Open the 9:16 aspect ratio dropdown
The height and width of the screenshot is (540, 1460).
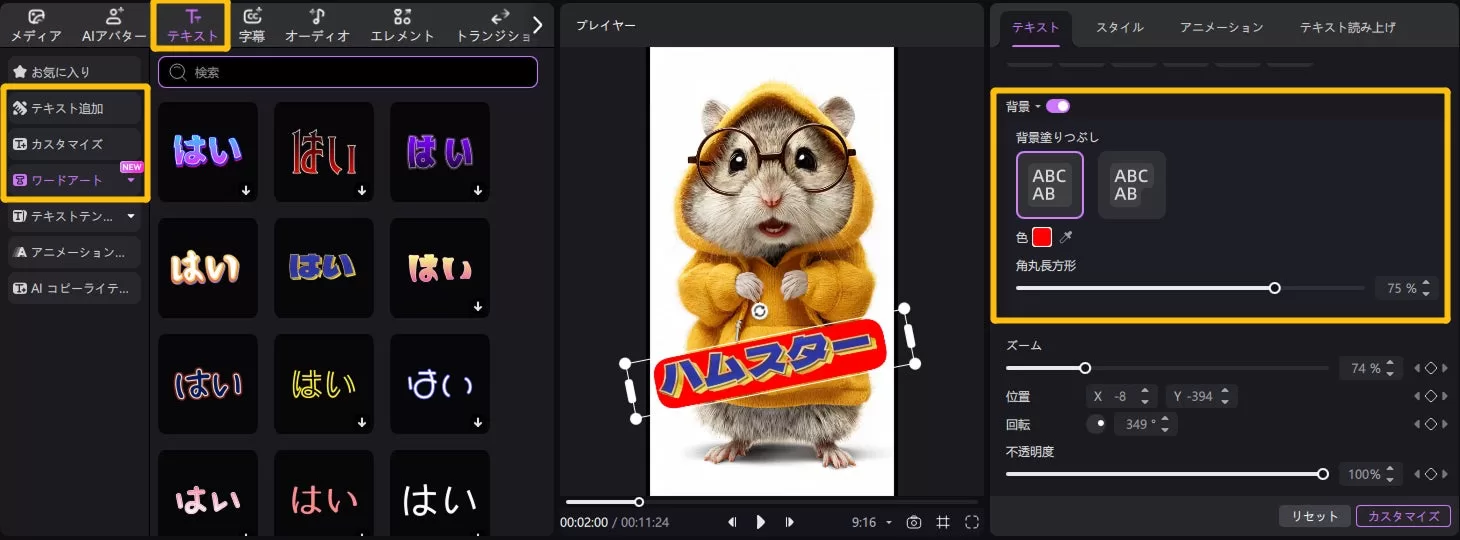pos(869,522)
